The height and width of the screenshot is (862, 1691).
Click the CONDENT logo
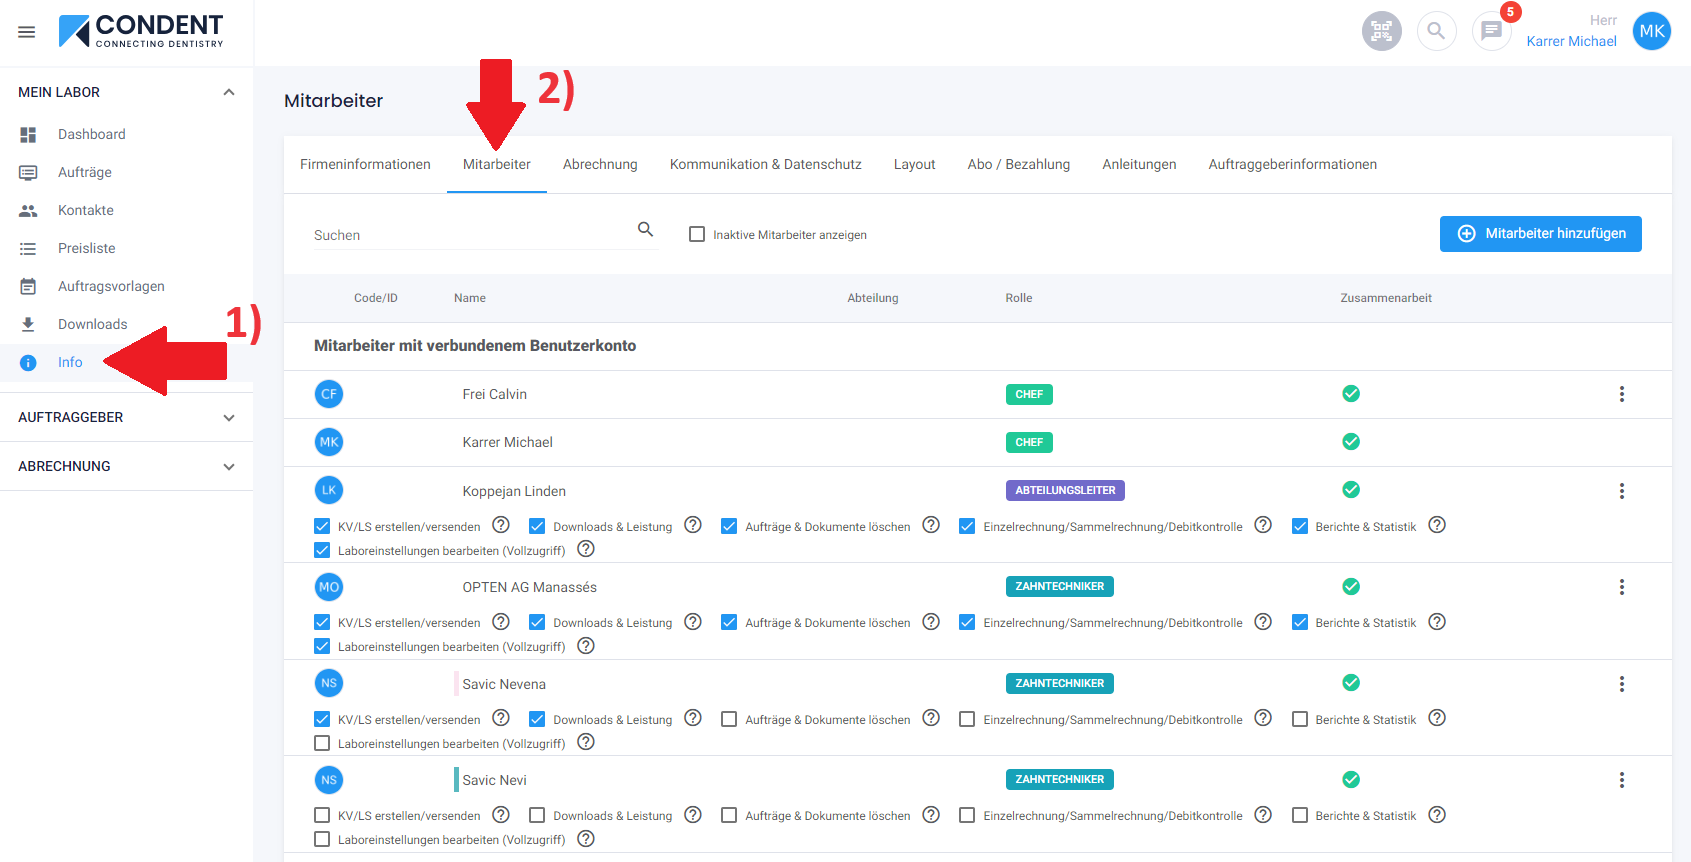coord(141,31)
